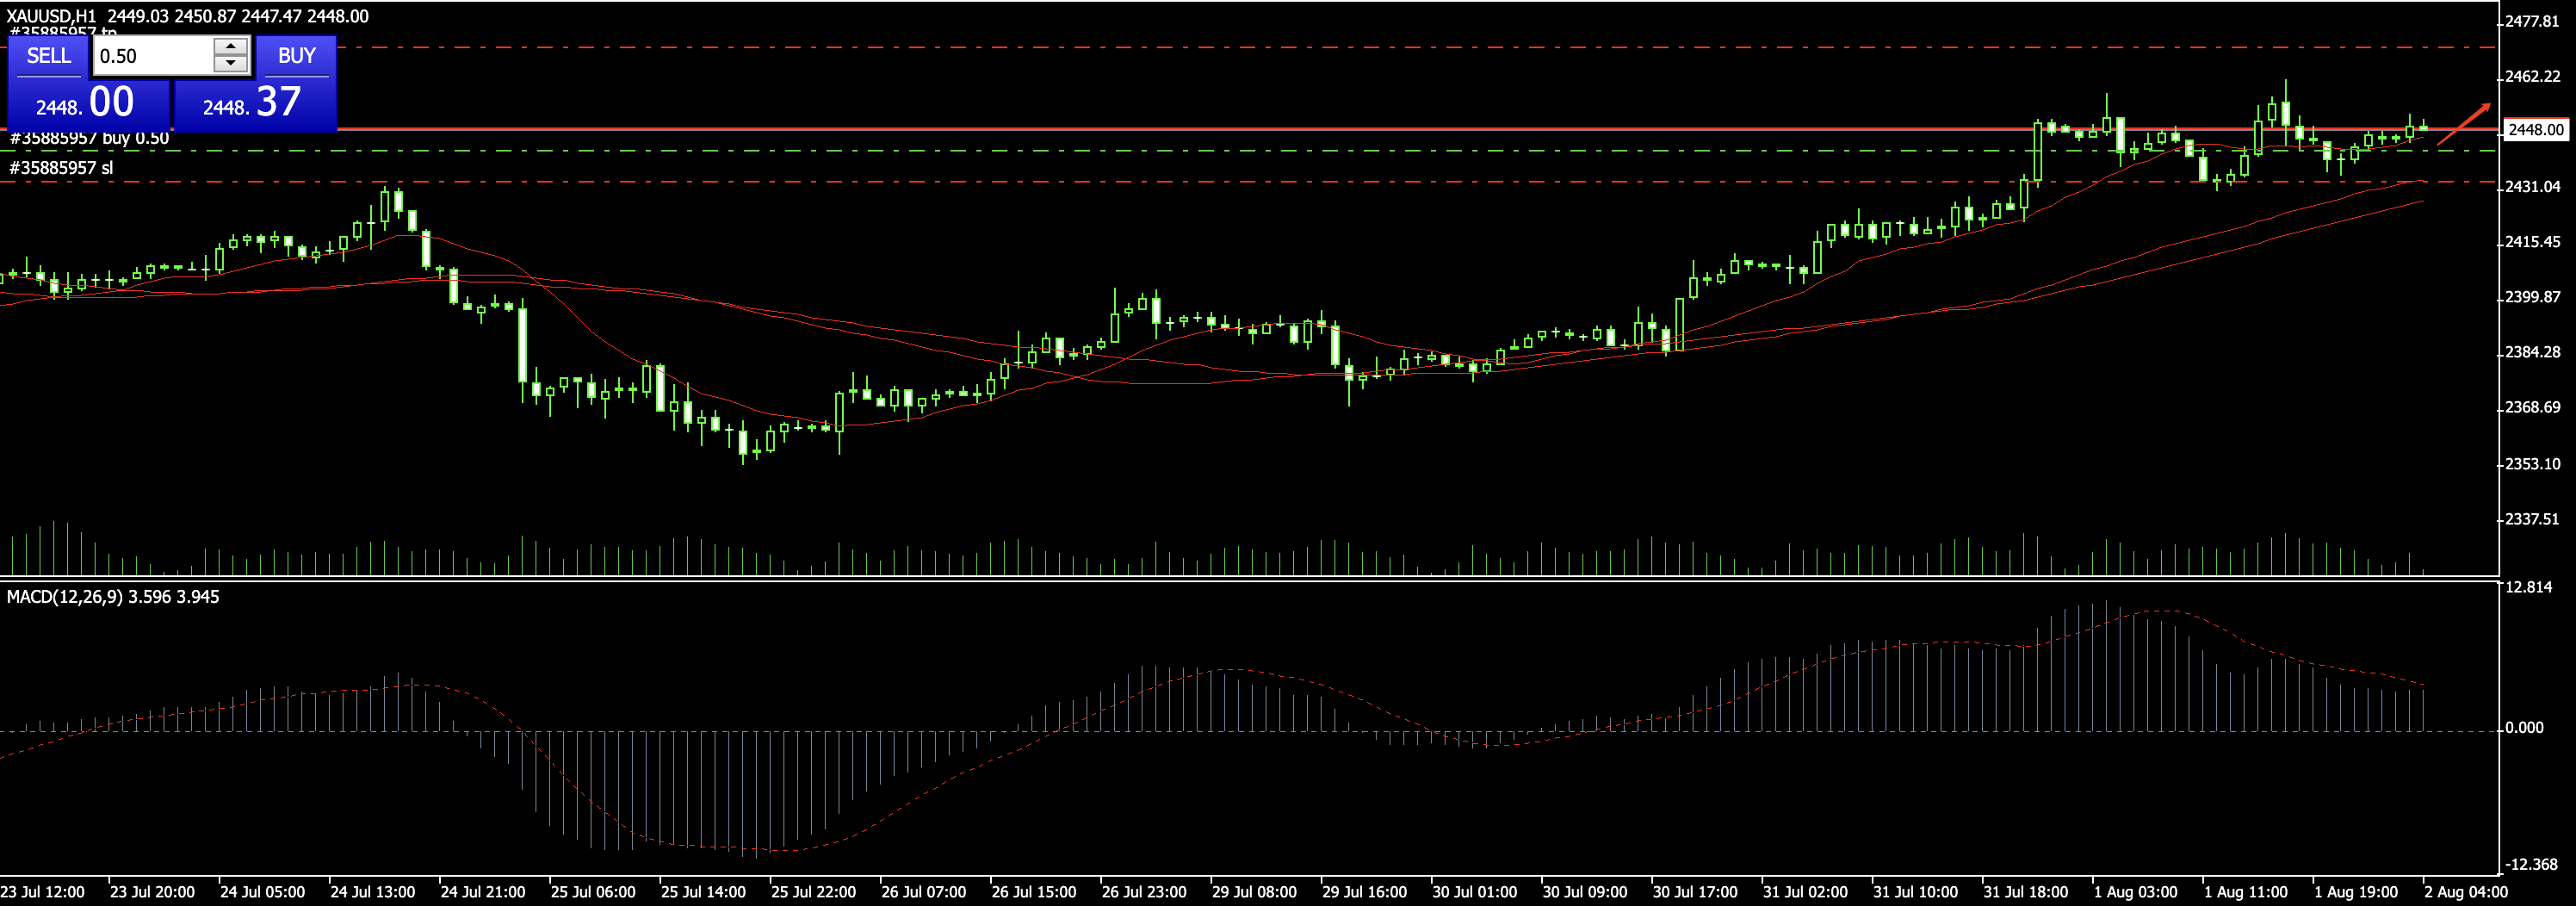
Task: Click the 2415.45 price axis label
Action: (2533, 242)
